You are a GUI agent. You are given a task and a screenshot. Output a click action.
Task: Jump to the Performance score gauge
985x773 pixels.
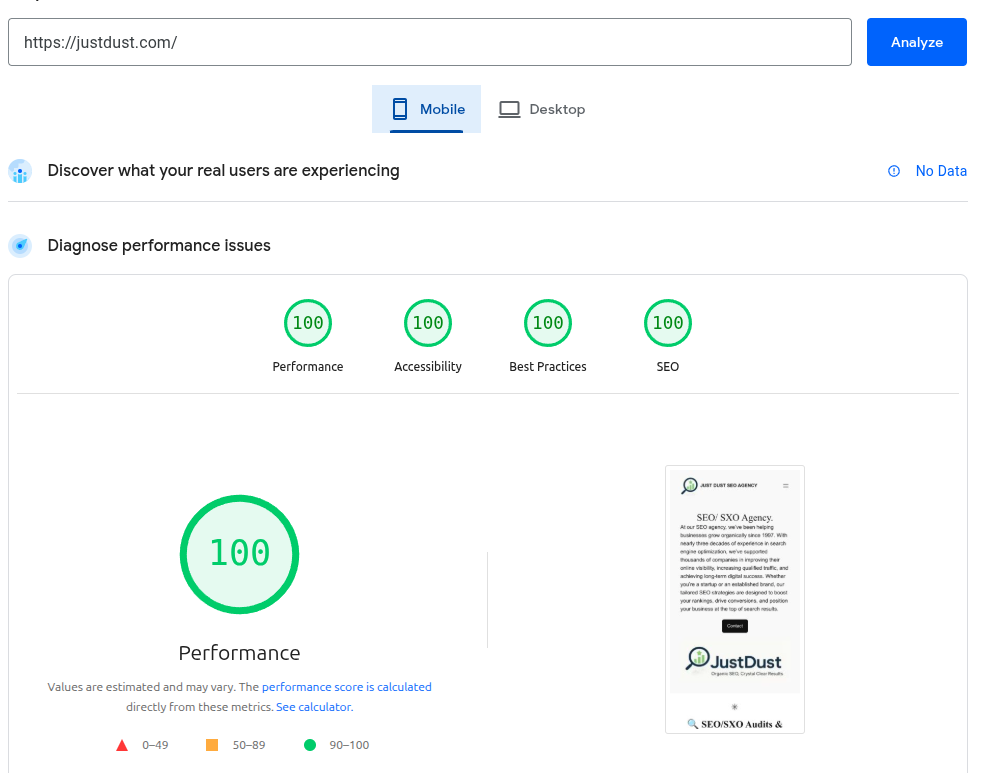pyautogui.click(x=308, y=323)
